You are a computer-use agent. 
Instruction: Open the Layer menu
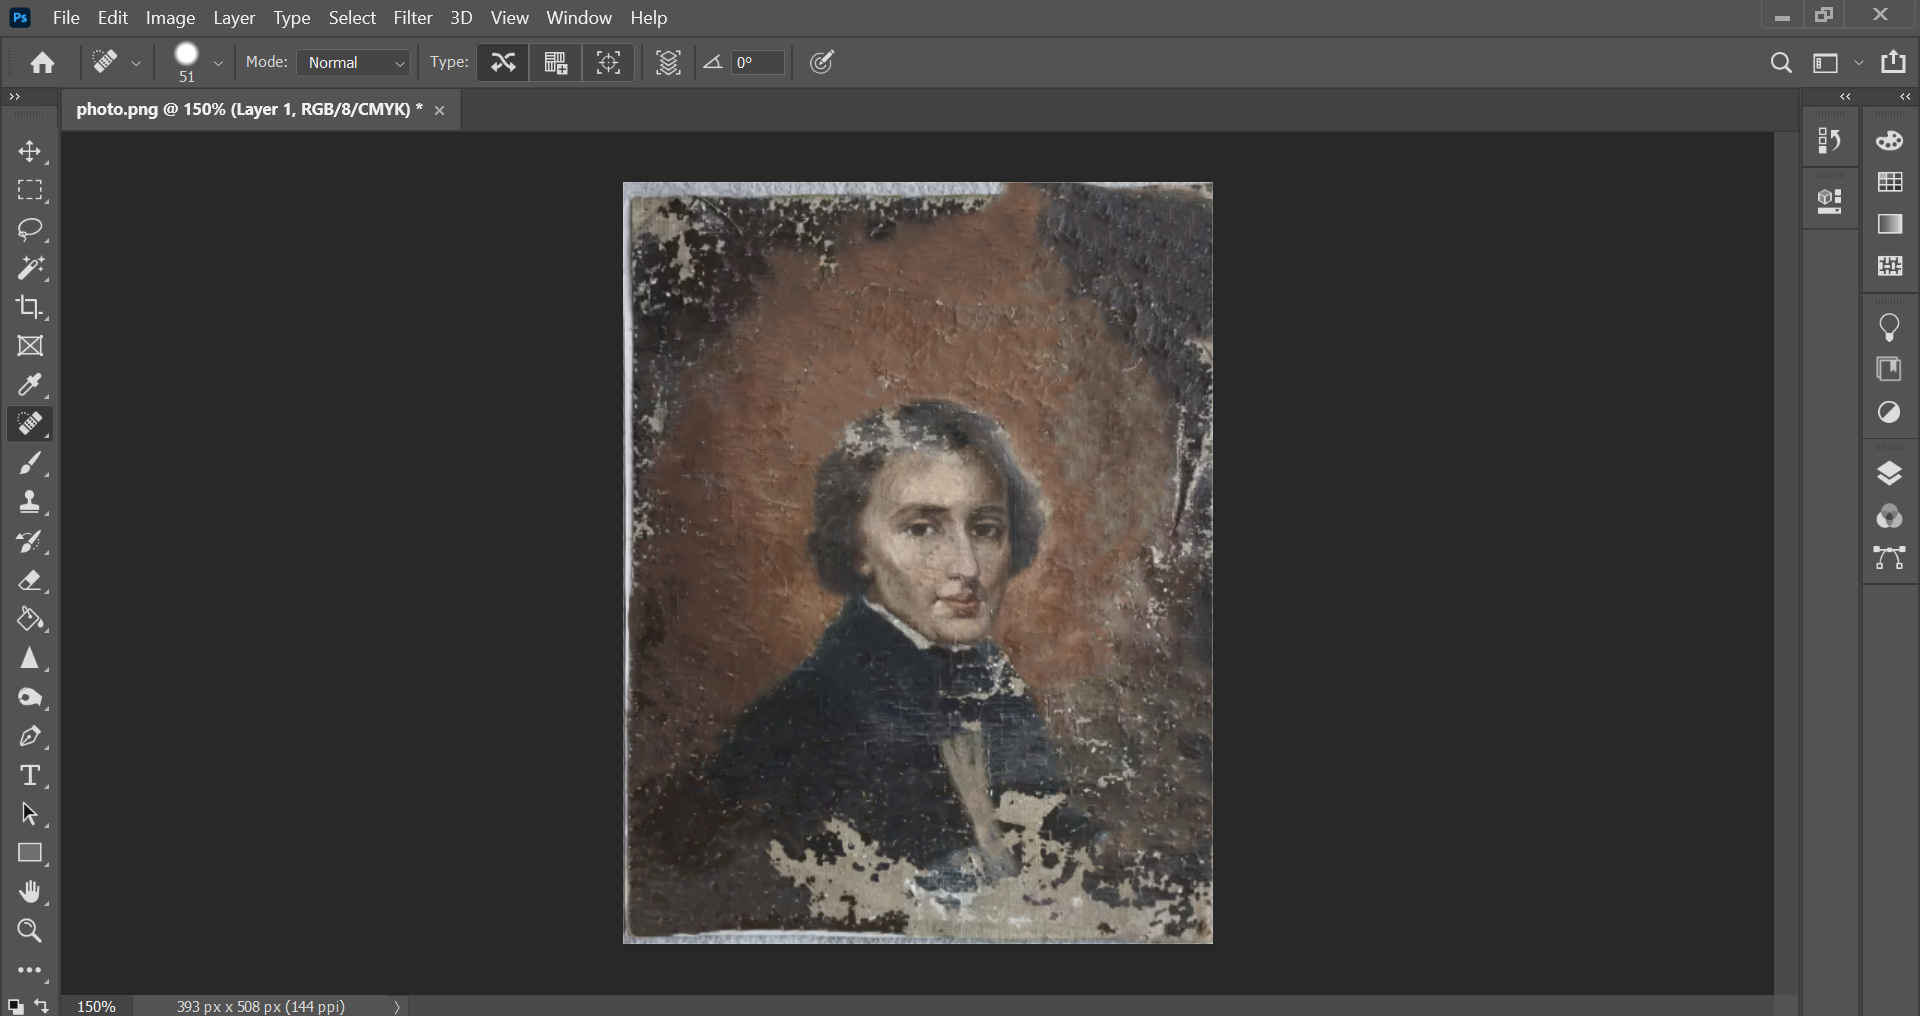point(234,18)
